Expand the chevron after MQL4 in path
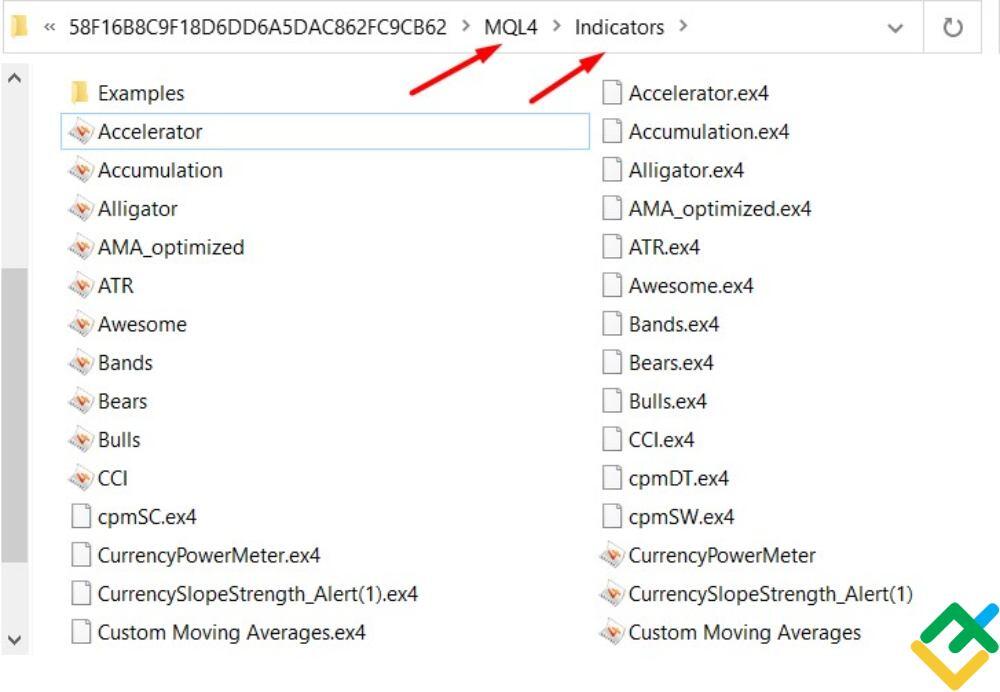 557,27
